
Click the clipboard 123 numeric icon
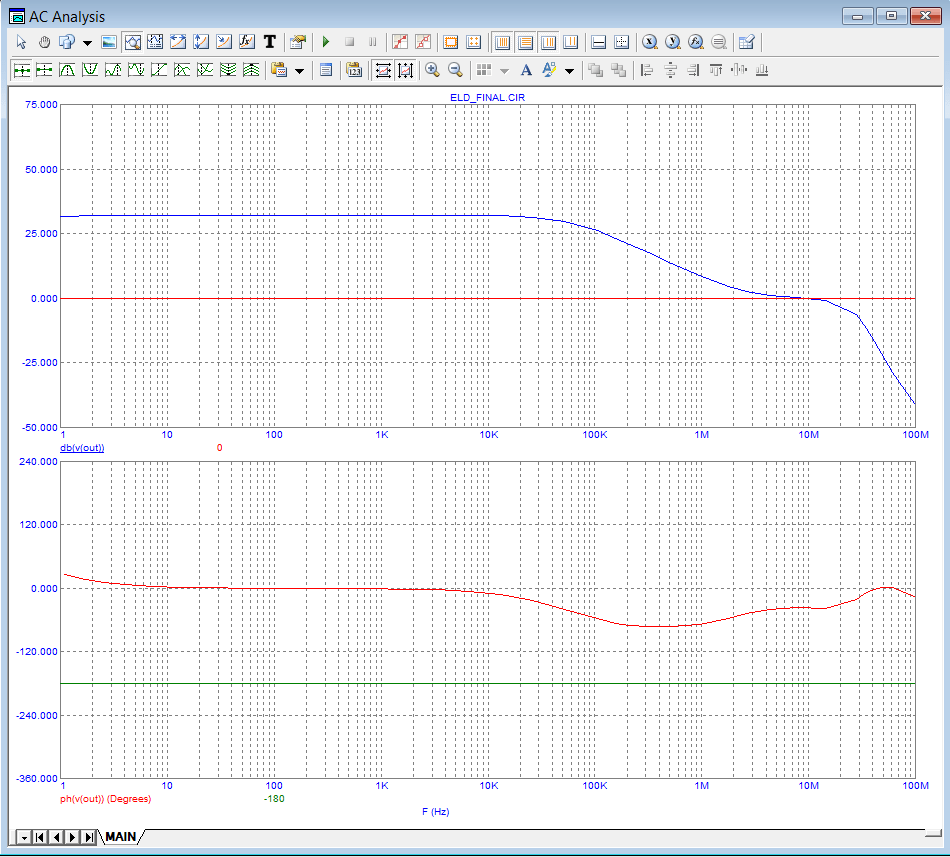(354, 70)
